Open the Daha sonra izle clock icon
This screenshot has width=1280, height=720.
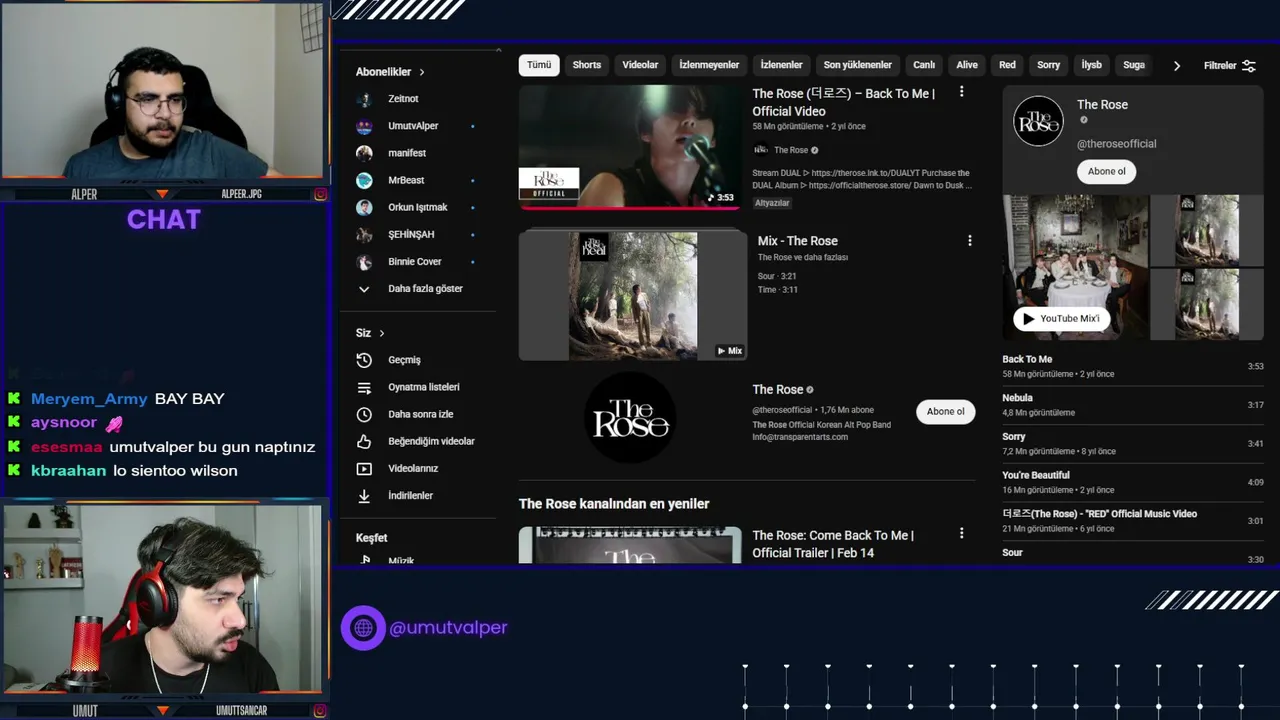pyautogui.click(x=364, y=414)
